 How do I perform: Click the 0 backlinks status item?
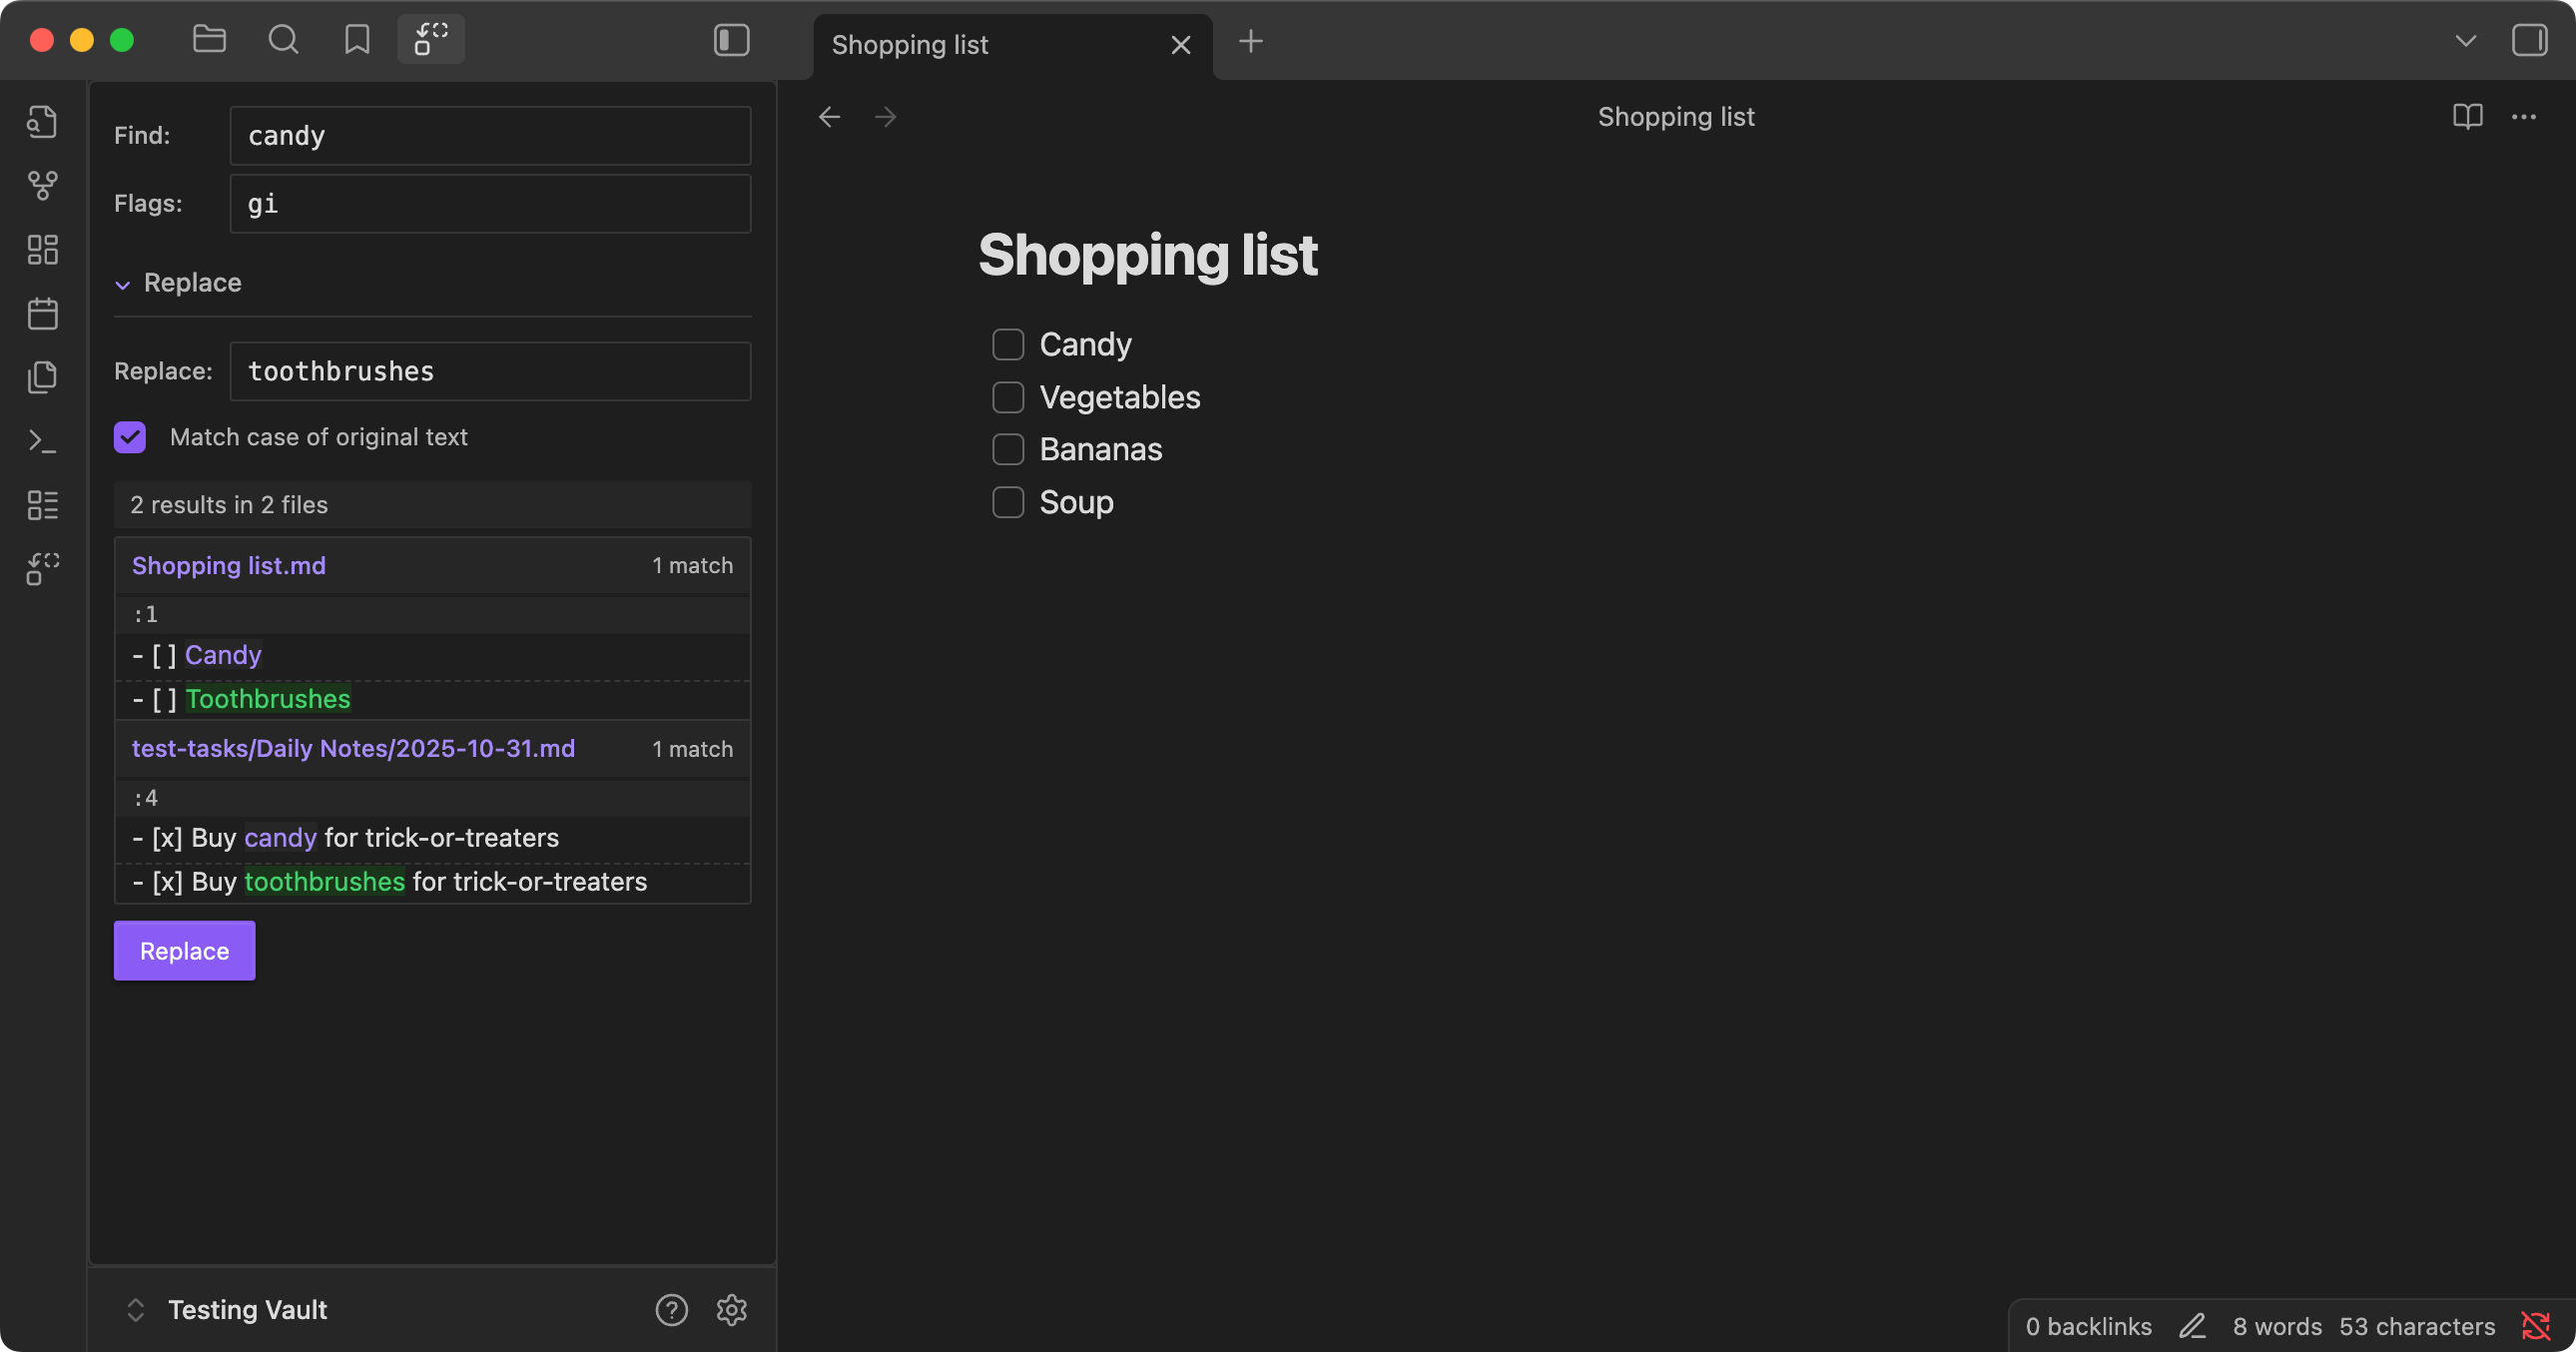coord(2088,1326)
